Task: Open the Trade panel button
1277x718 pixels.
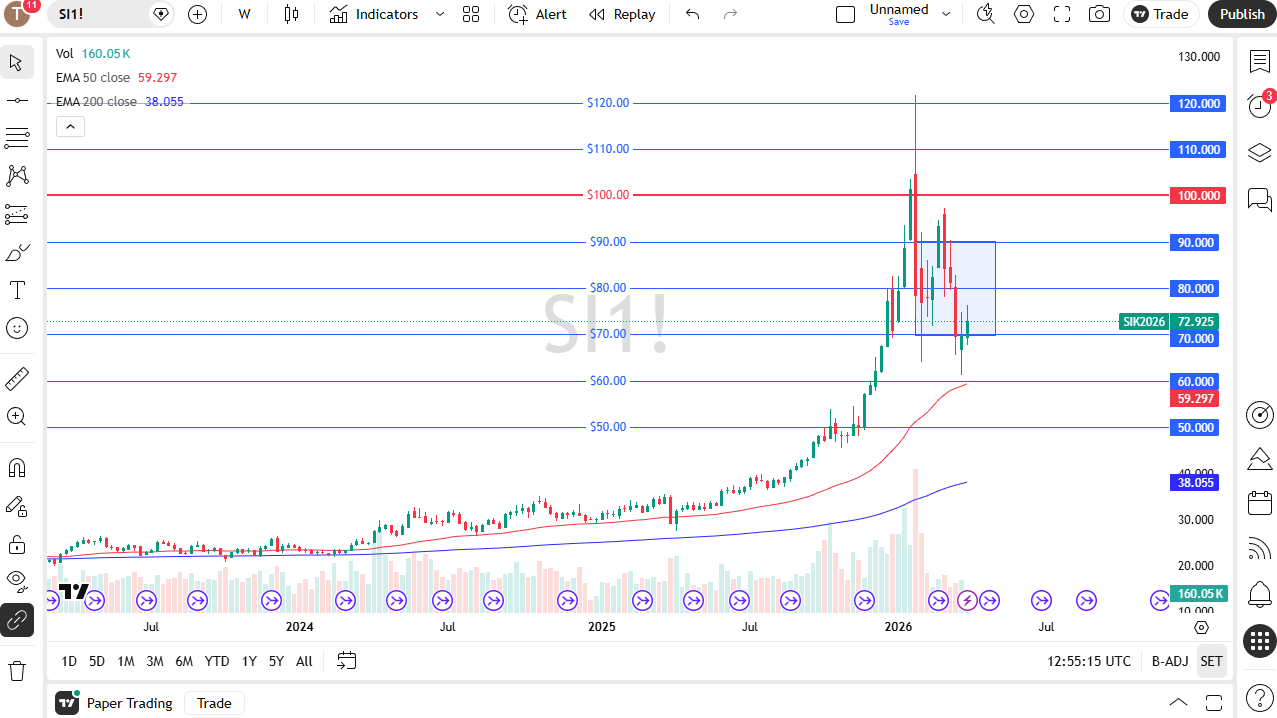Action: [x=1160, y=14]
